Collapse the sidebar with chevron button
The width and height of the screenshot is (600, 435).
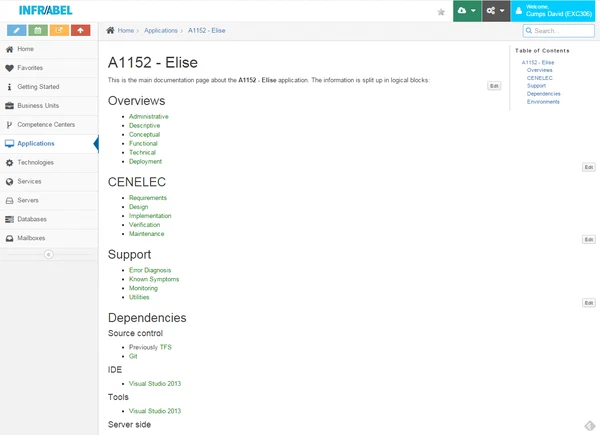(x=49, y=254)
